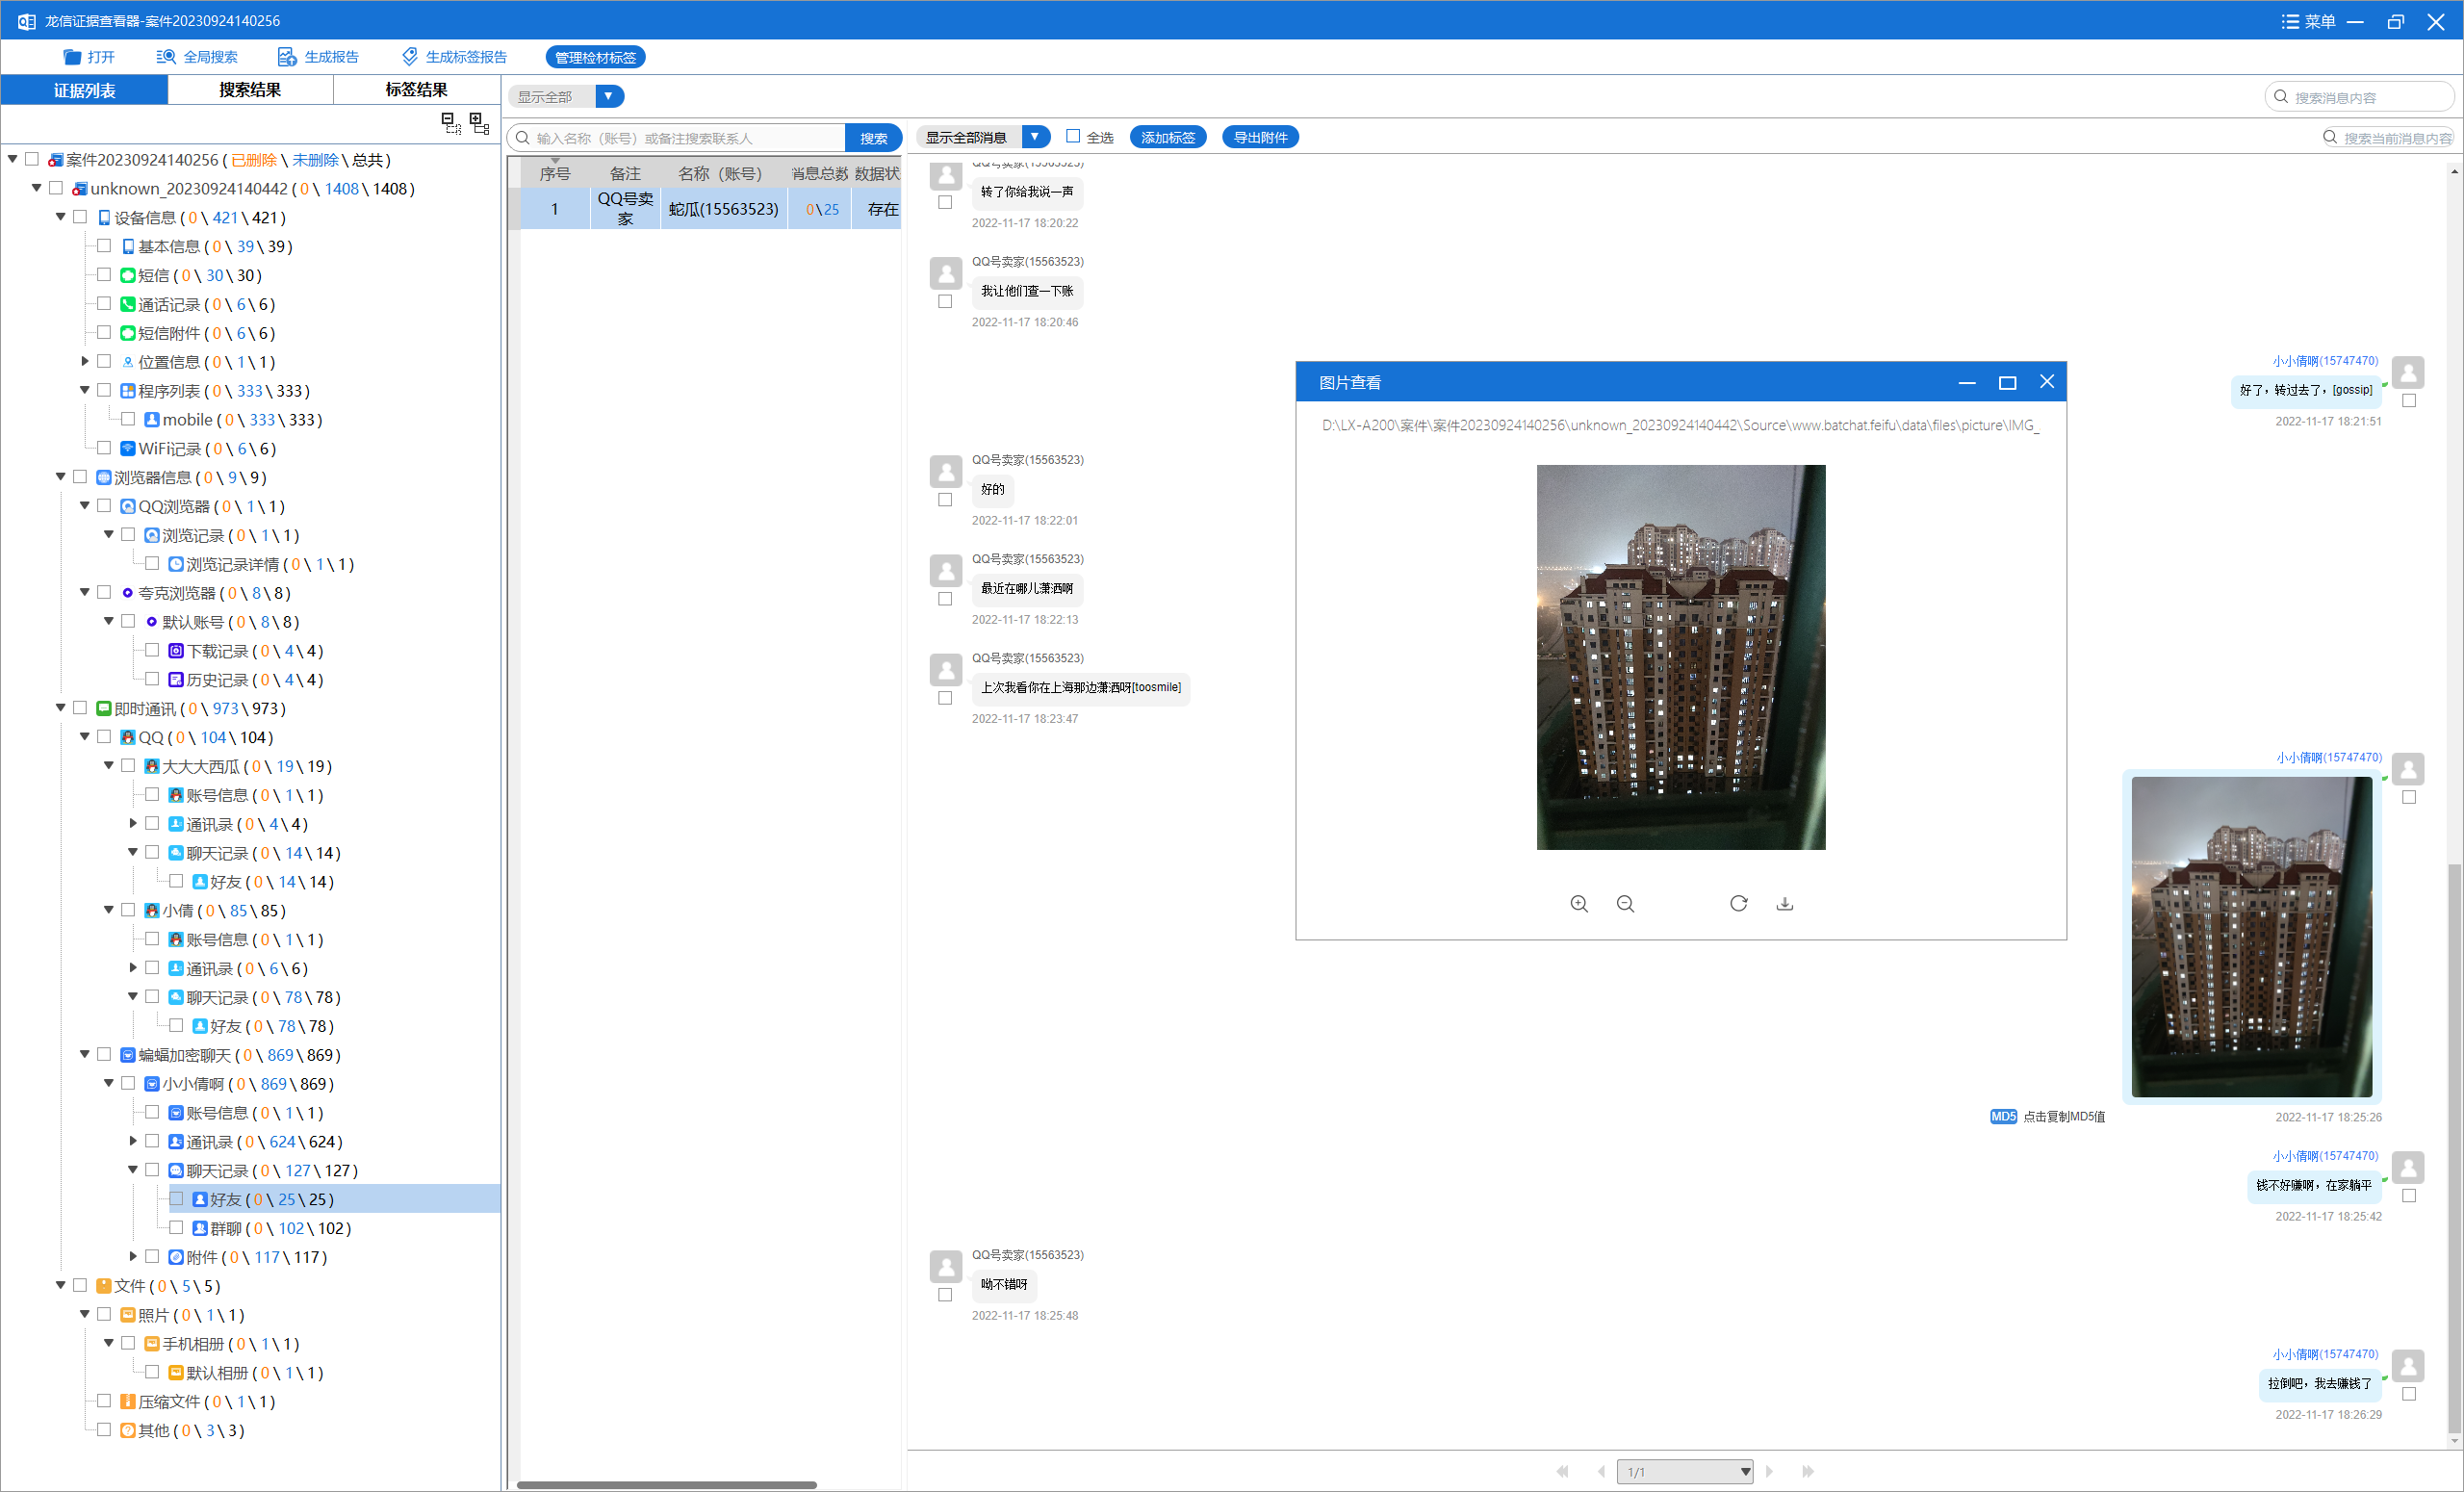Click message pane vertical scrollbar
Image resolution: width=2464 pixels, height=1492 pixels.
pyautogui.click(x=2454, y=1150)
